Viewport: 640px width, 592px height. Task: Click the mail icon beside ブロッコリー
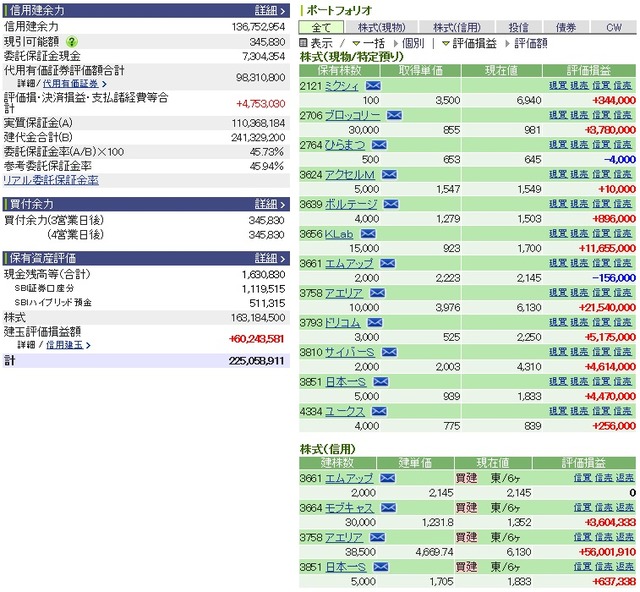click(394, 116)
